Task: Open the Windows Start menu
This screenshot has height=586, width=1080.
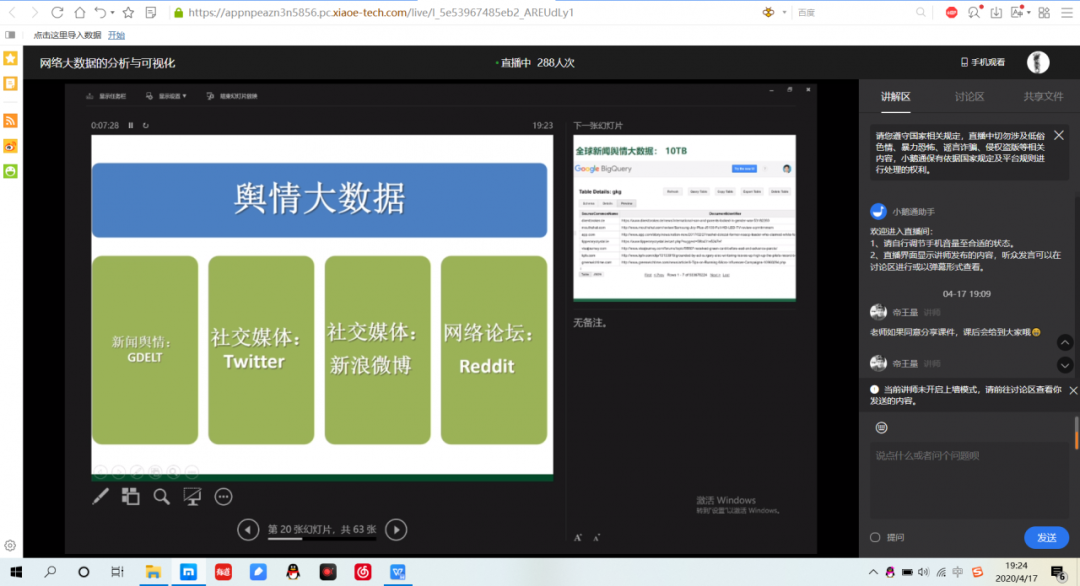Action: 16,572
